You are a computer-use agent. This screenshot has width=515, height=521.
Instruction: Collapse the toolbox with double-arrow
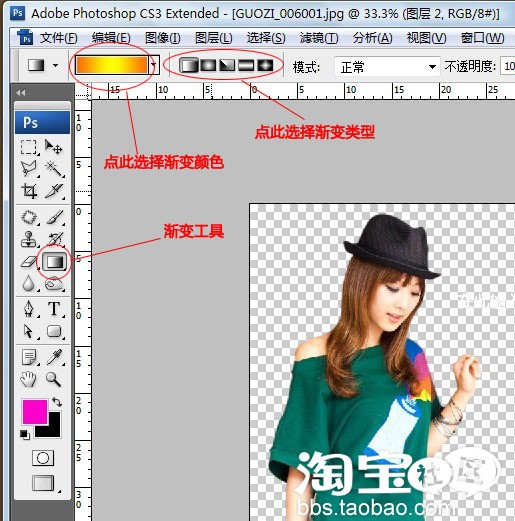pos(21,92)
